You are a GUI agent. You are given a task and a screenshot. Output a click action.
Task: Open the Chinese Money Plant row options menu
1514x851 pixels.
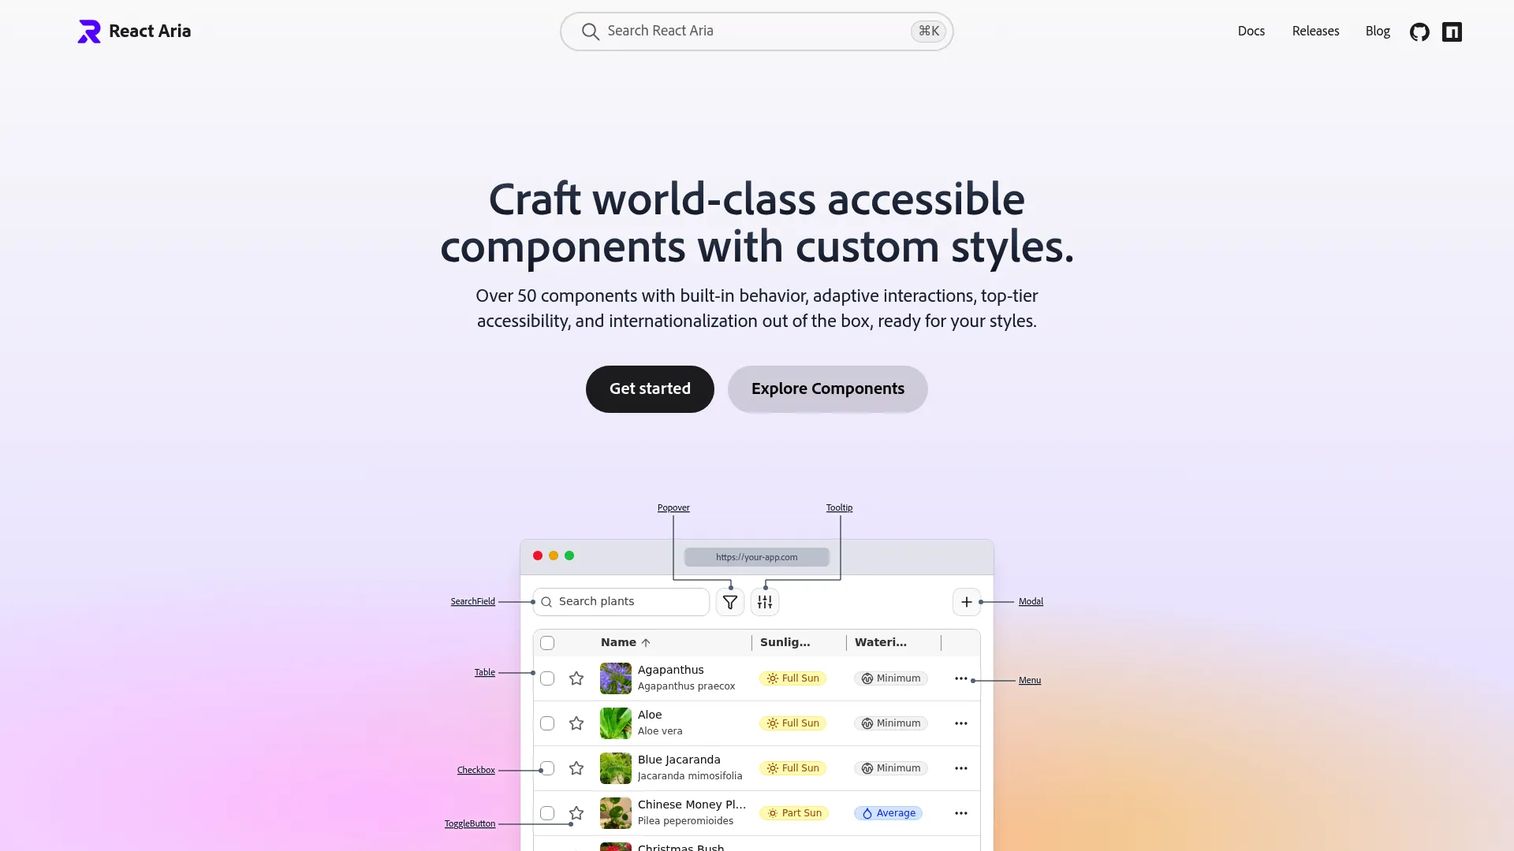pyautogui.click(x=961, y=813)
